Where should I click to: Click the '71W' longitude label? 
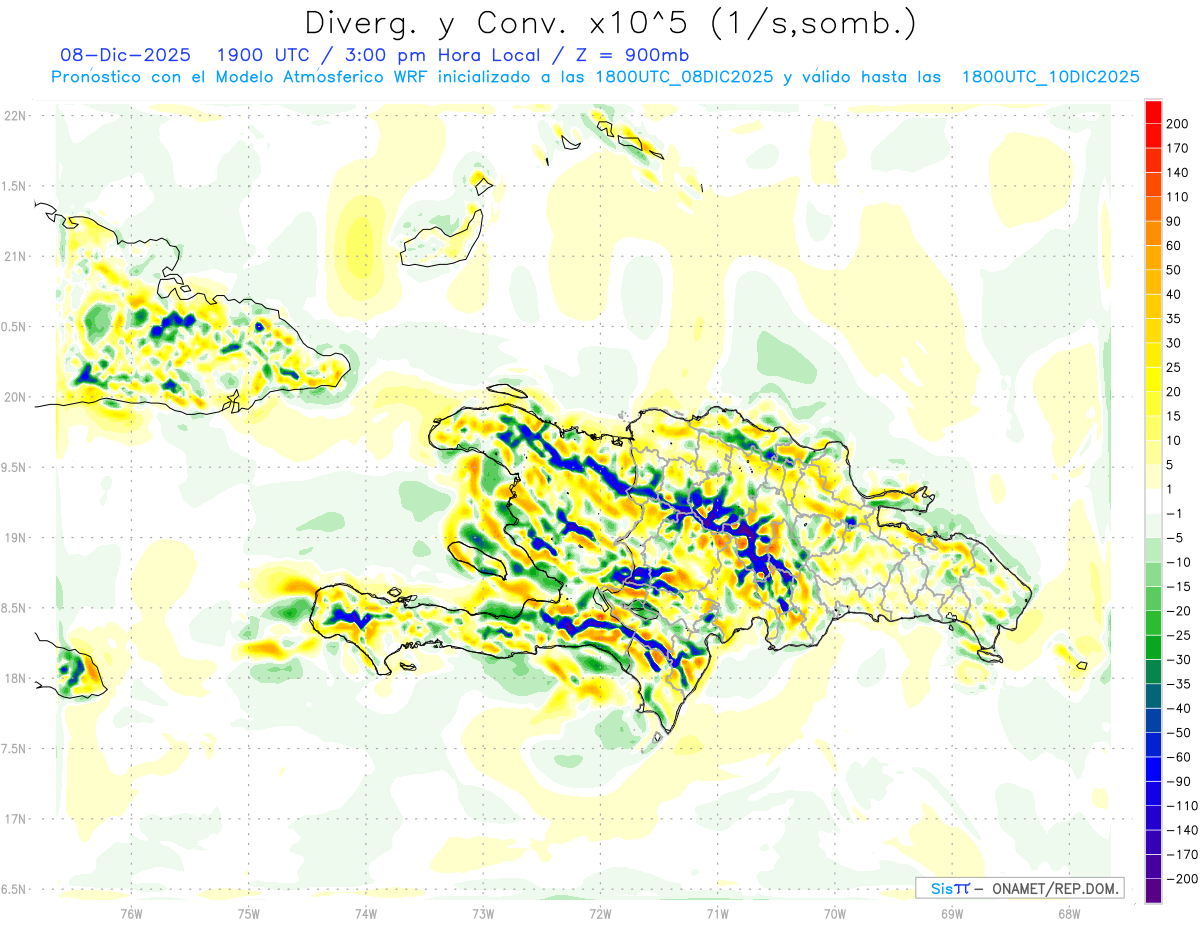tap(717, 913)
